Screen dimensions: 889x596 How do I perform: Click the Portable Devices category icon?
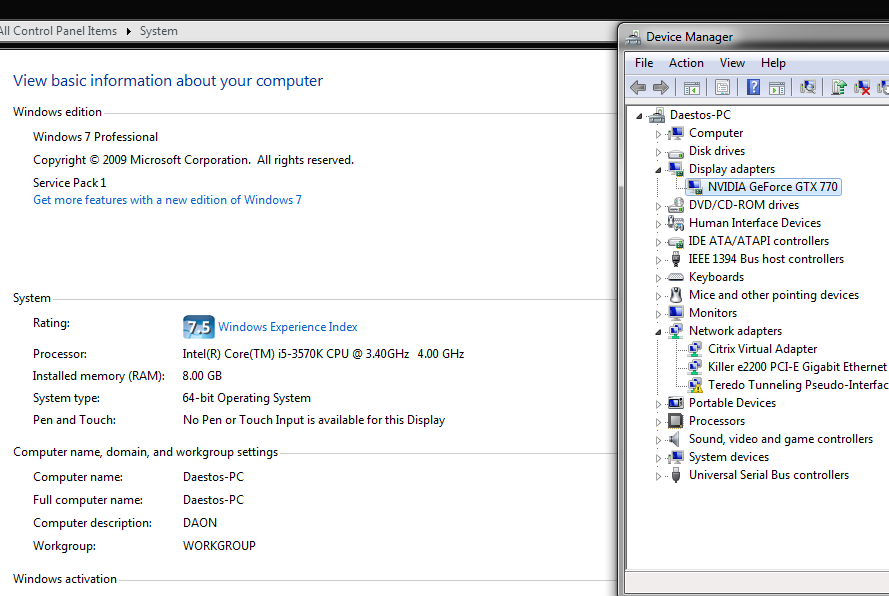pos(675,403)
